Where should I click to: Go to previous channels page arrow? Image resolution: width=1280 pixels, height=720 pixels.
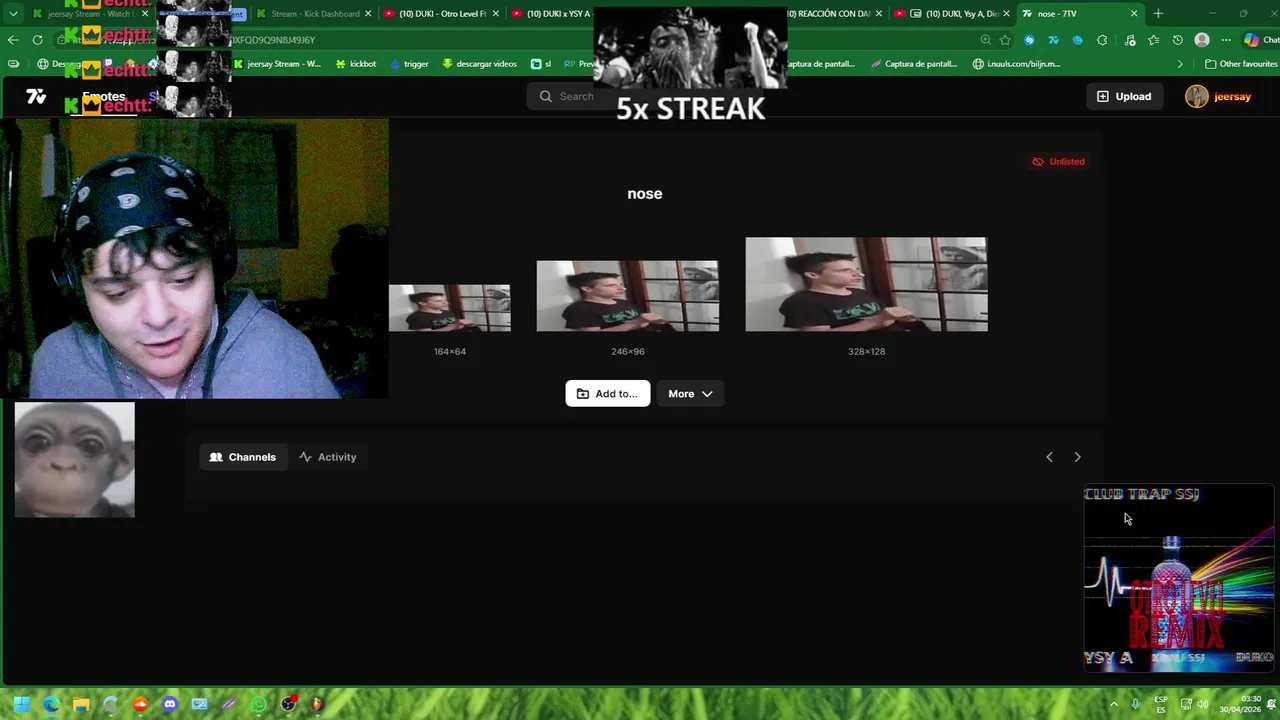pyautogui.click(x=1049, y=457)
